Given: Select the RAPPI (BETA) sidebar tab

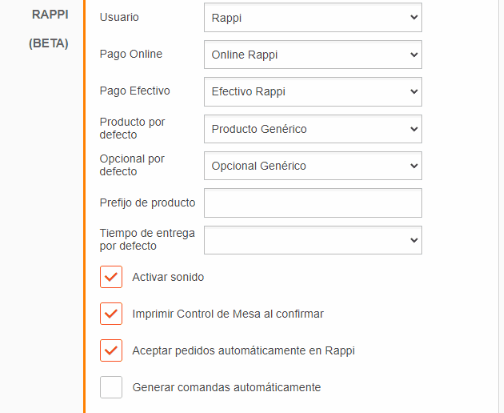Looking at the screenshot, I should click(x=49, y=29).
